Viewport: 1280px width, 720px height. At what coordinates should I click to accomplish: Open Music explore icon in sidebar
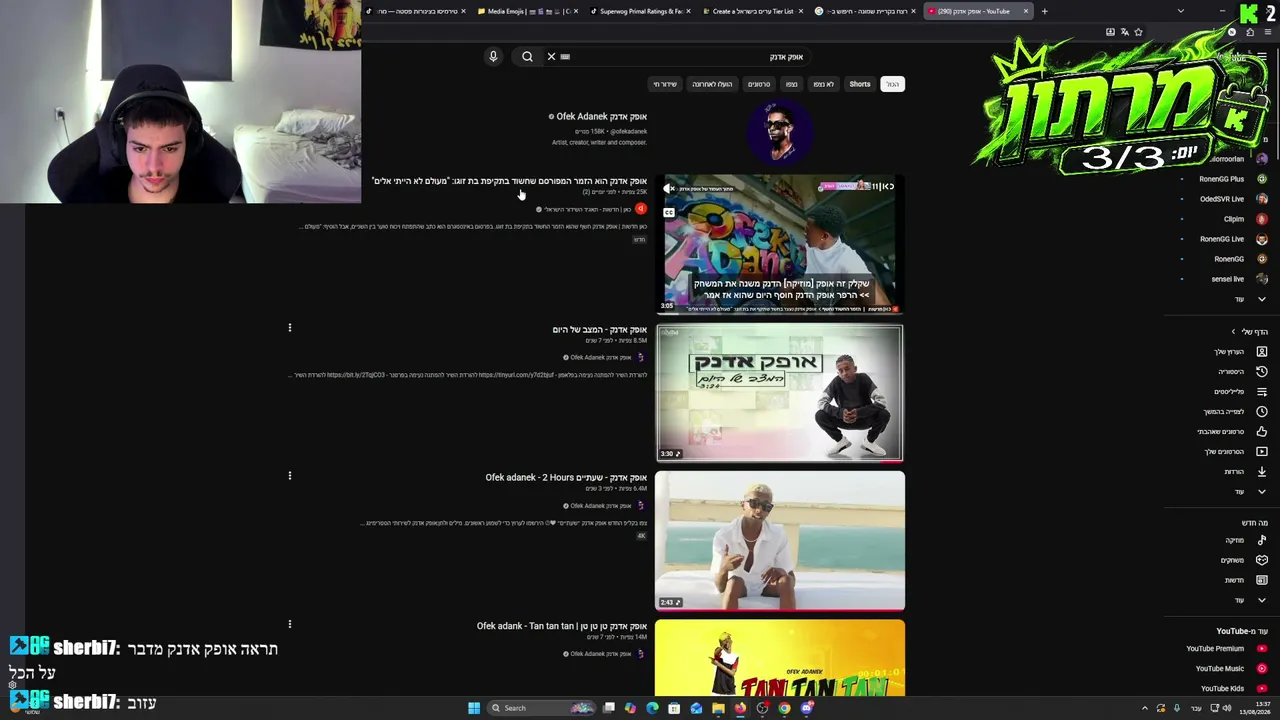coord(1262,540)
